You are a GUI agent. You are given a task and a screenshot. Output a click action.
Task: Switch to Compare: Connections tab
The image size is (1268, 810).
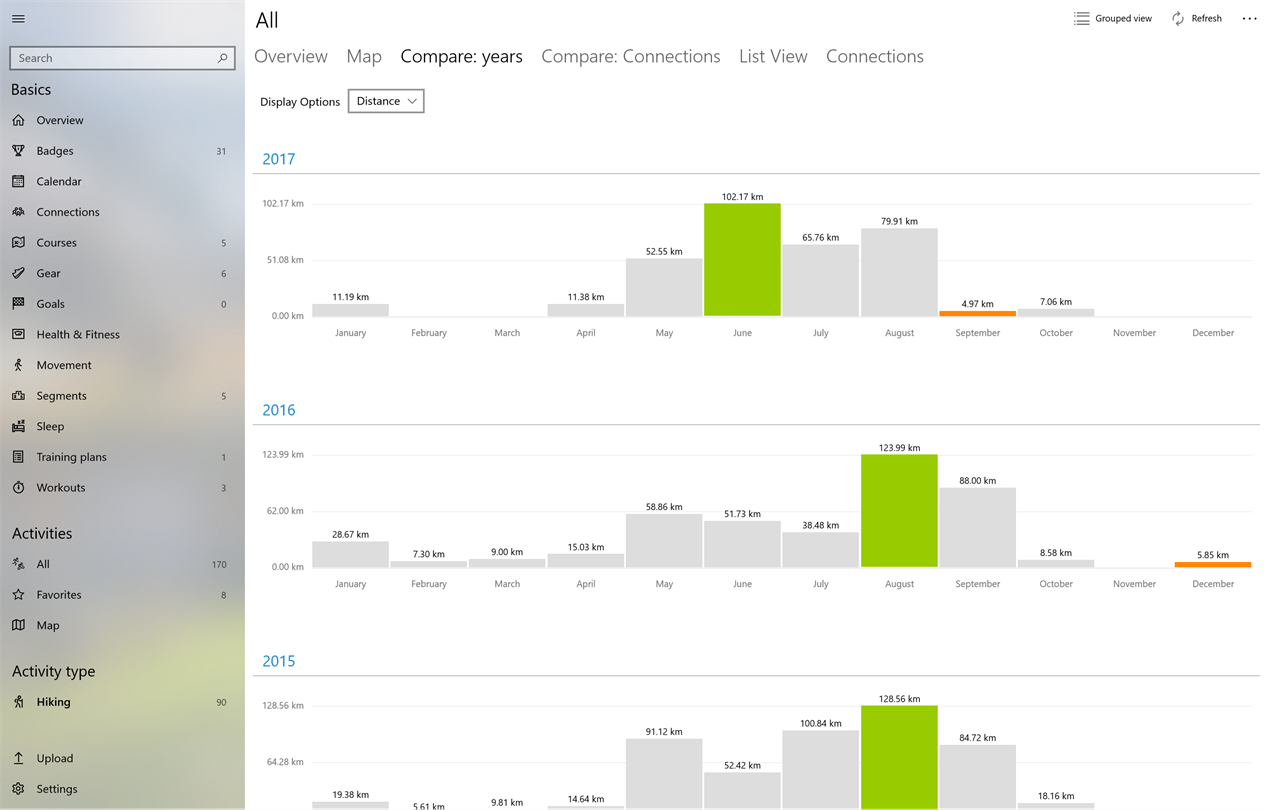click(631, 56)
